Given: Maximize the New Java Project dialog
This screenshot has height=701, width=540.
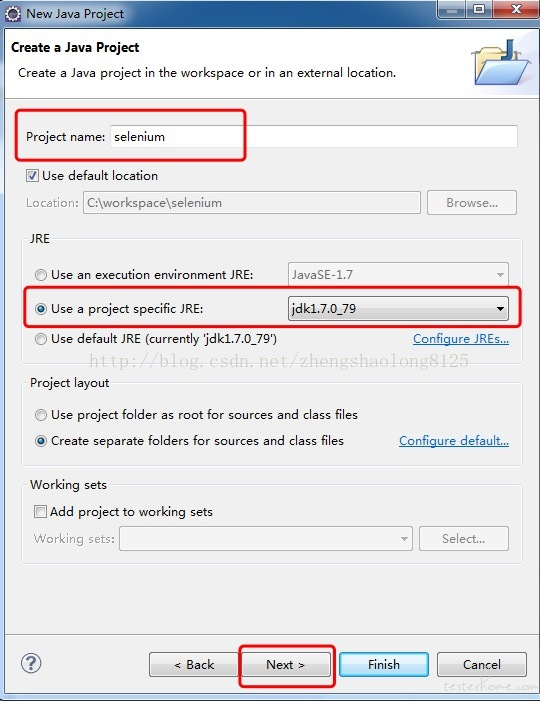Looking at the screenshot, I should 479,10.
